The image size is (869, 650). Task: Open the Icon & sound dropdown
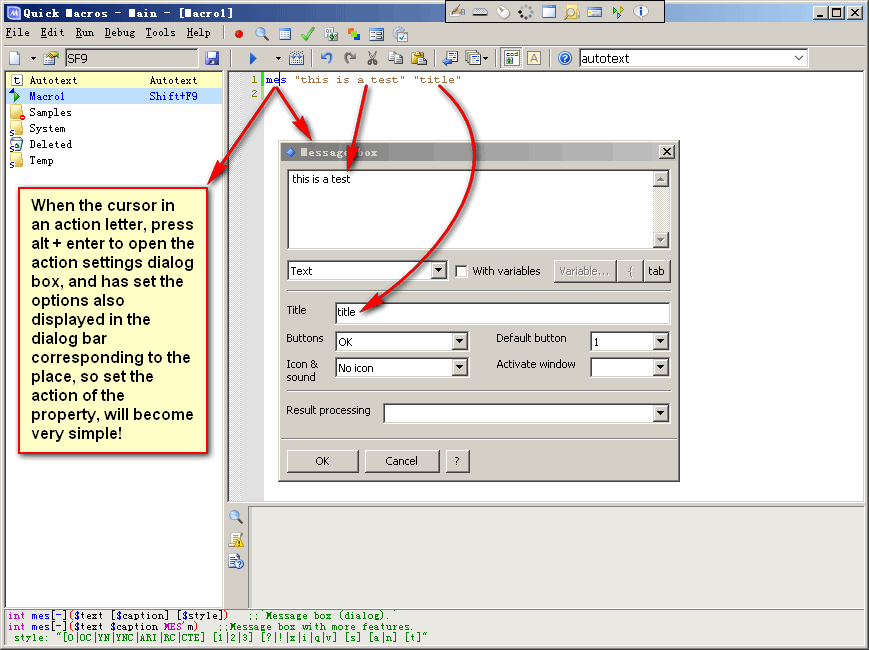tap(459, 368)
